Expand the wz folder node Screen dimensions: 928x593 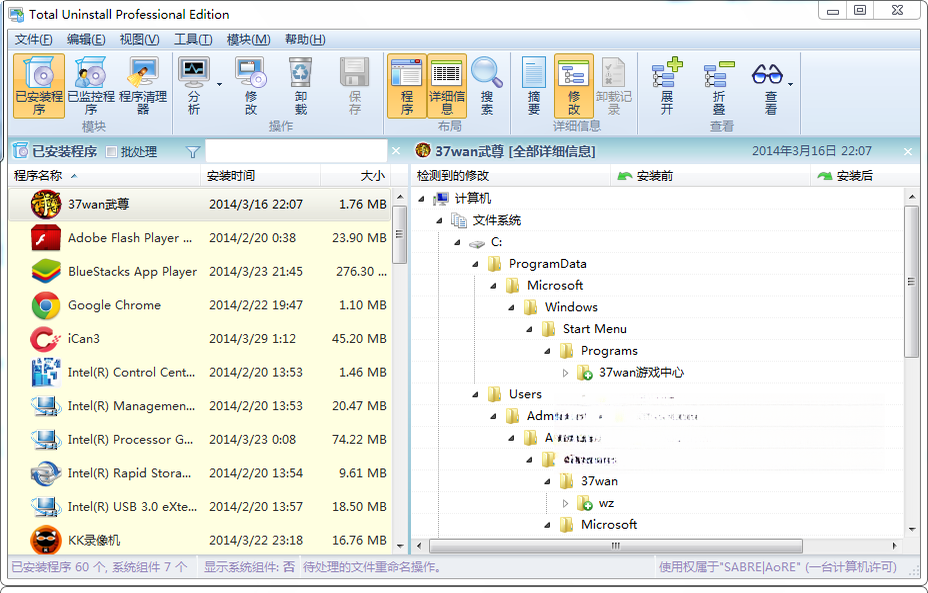click(x=565, y=504)
